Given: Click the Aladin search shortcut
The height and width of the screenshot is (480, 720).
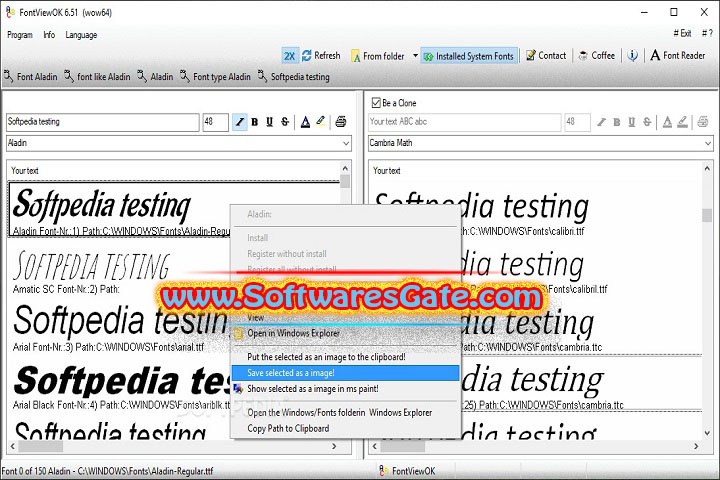Looking at the screenshot, I should tap(155, 76).
